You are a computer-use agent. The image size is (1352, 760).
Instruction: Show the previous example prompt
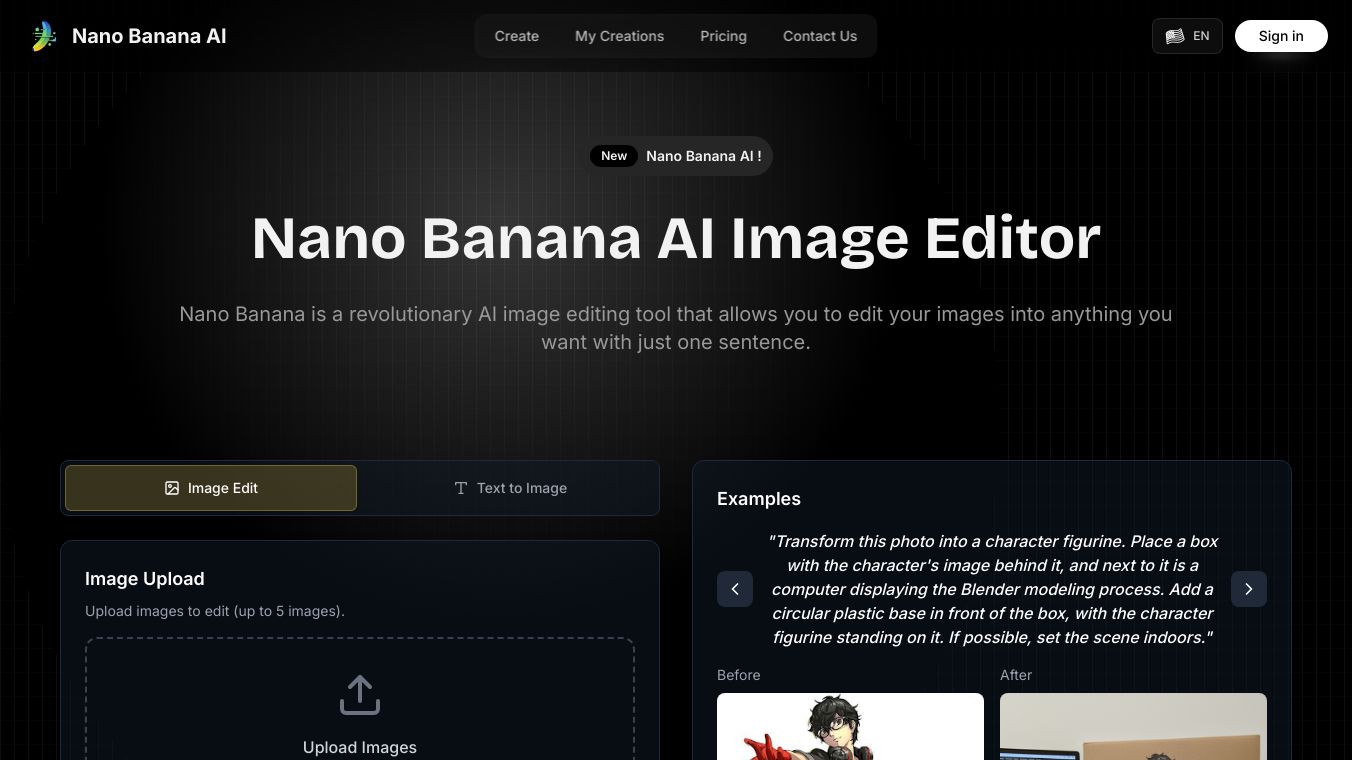735,589
